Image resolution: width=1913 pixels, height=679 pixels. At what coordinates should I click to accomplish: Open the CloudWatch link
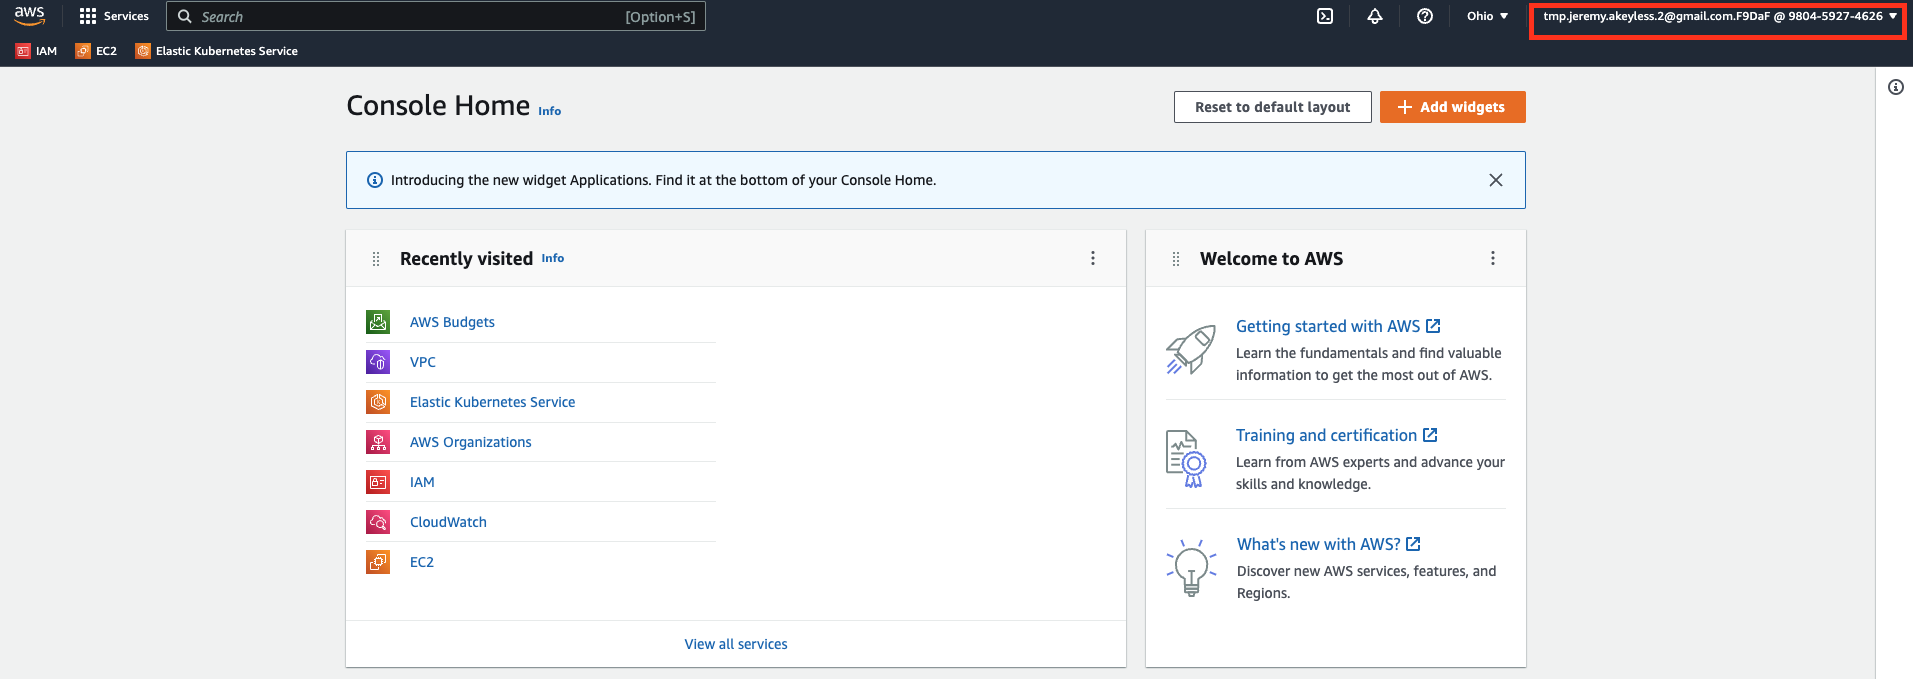[448, 522]
